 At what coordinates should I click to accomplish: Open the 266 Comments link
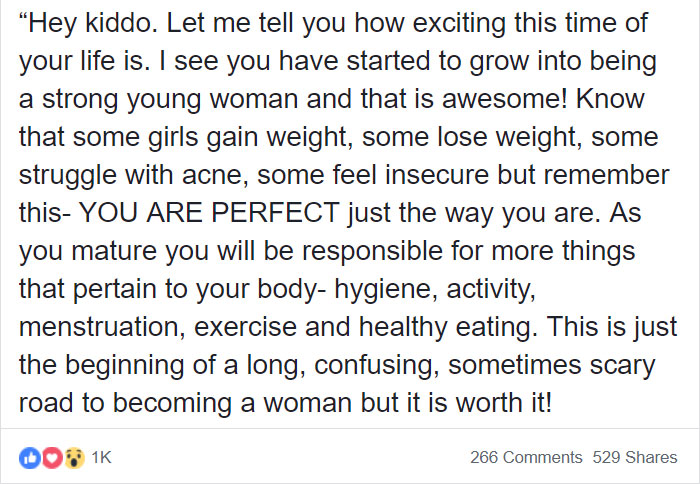(526, 457)
